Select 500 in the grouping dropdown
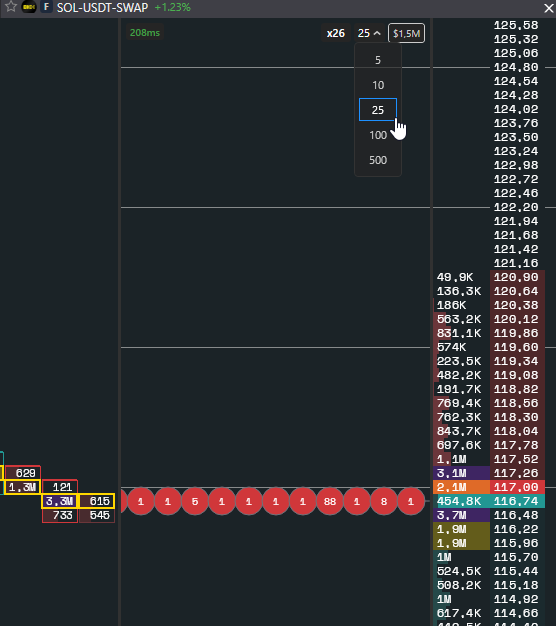The image size is (556, 626). pos(378,160)
